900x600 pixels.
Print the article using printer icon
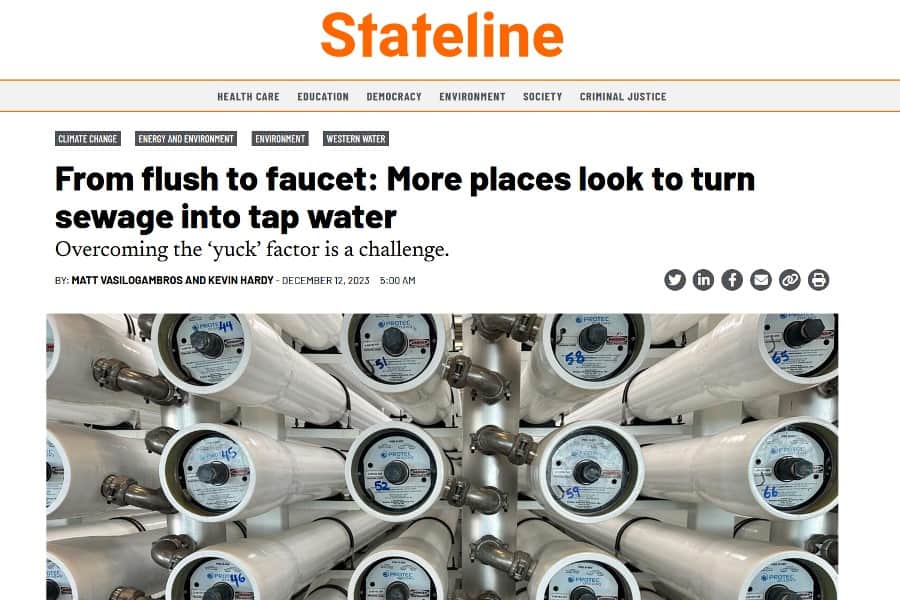pyautogui.click(x=818, y=280)
